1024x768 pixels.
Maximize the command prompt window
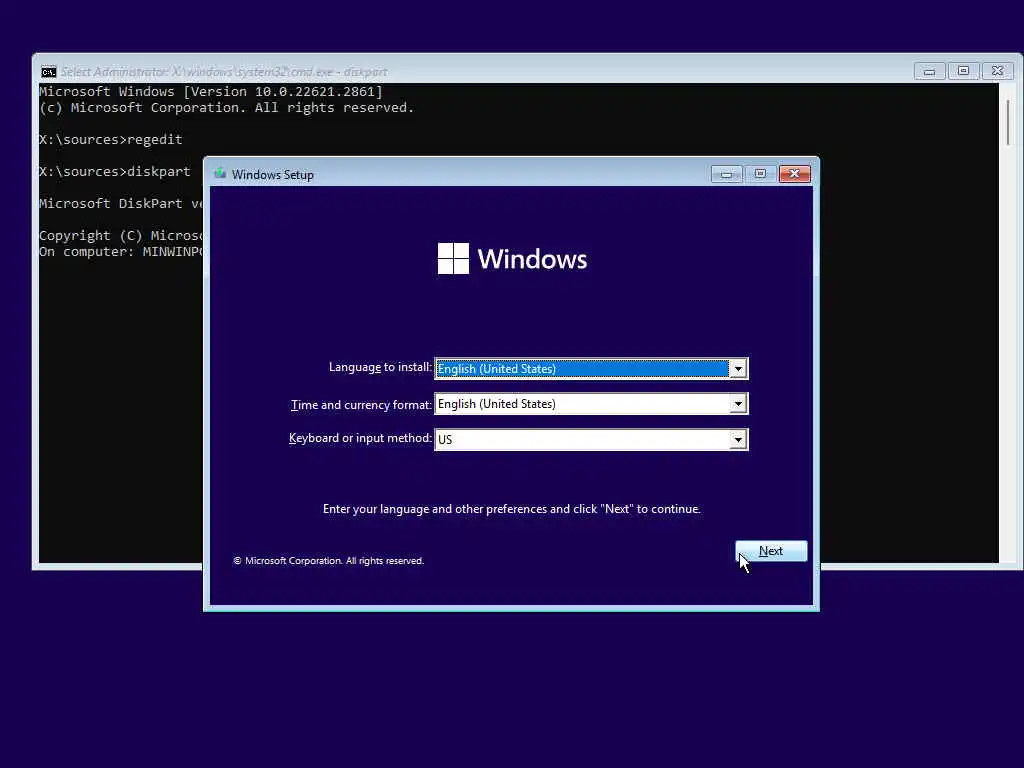pos(963,71)
